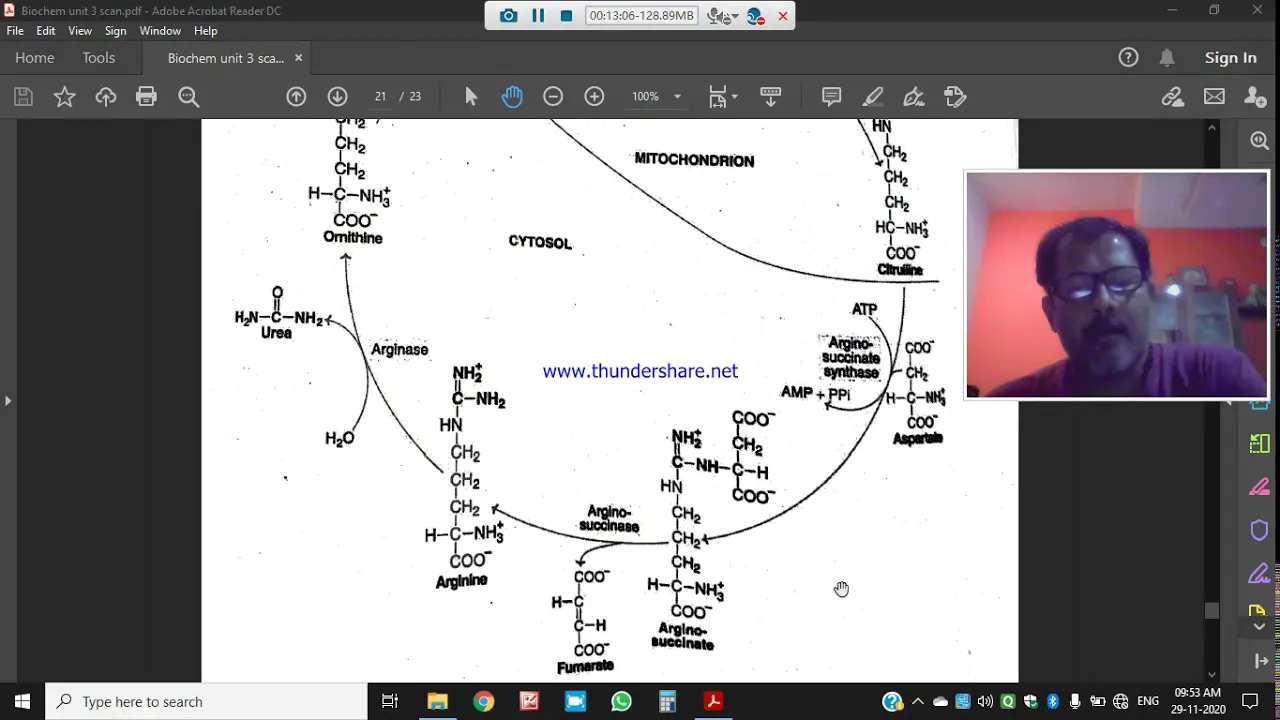Adjust the volume speaker tray icon
1280x720 pixels.
point(985,702)
